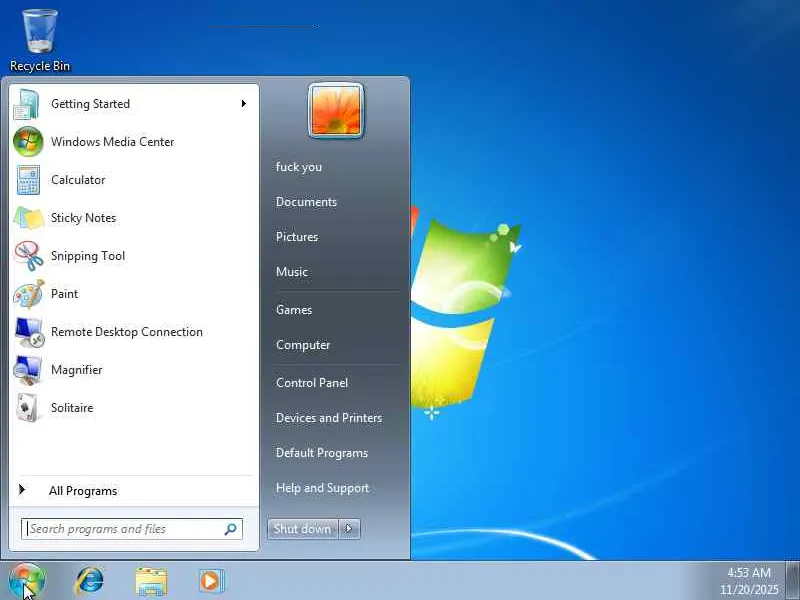Launch the Calculator text entry

click(x=78, y=180)
